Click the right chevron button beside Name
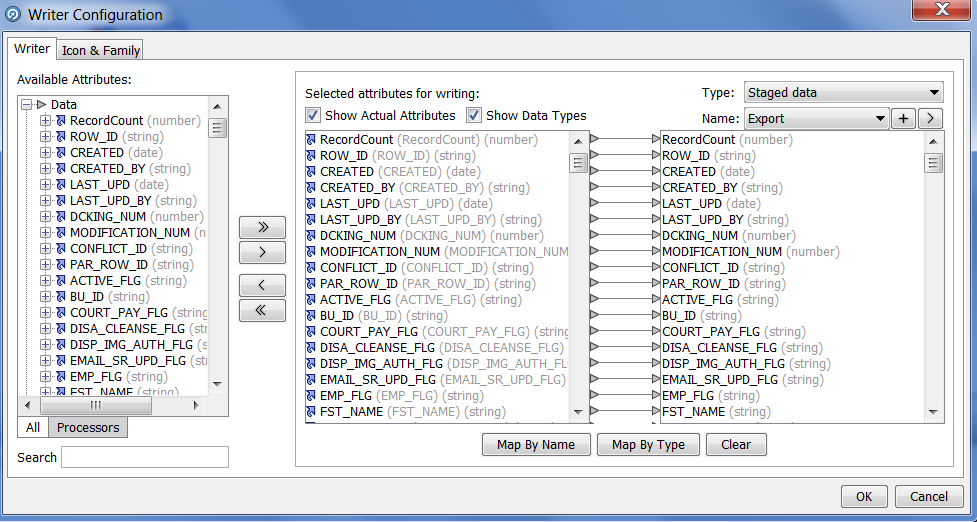977x522 pixels. pyautogui.click(x=930, y=118)
